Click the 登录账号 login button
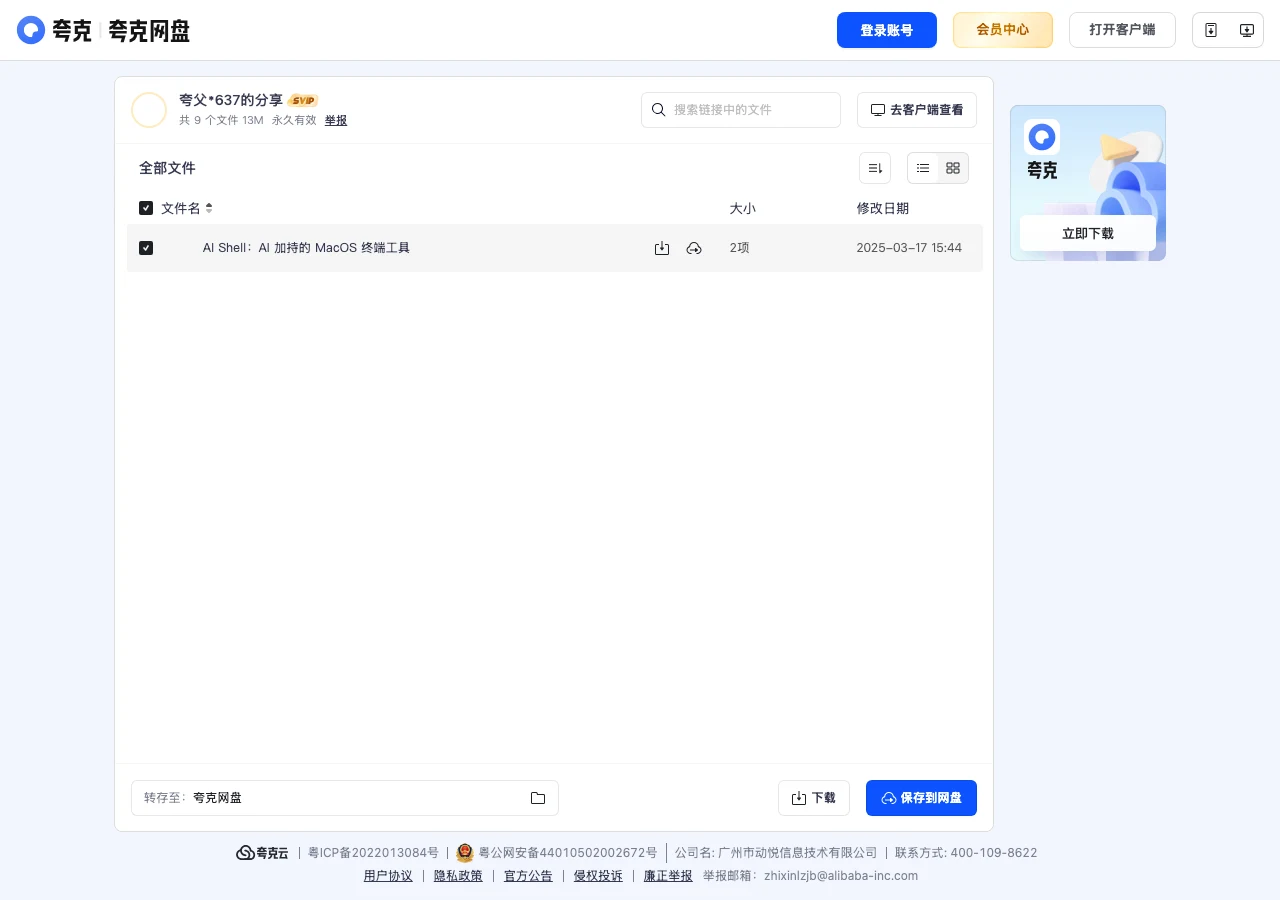The height and width of the screenshot is (900, 1280). click(x=887, y=30)
